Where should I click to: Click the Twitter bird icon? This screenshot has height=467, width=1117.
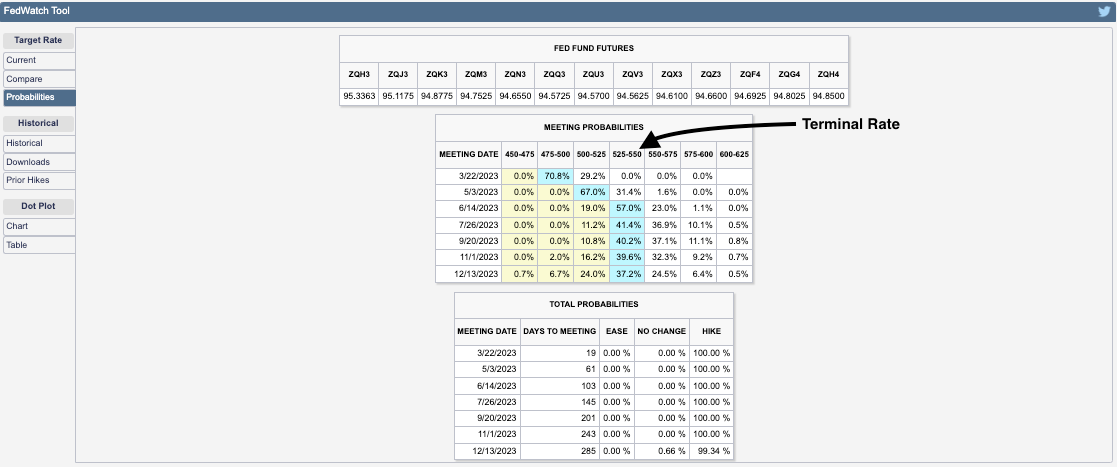coord(1104,11)
